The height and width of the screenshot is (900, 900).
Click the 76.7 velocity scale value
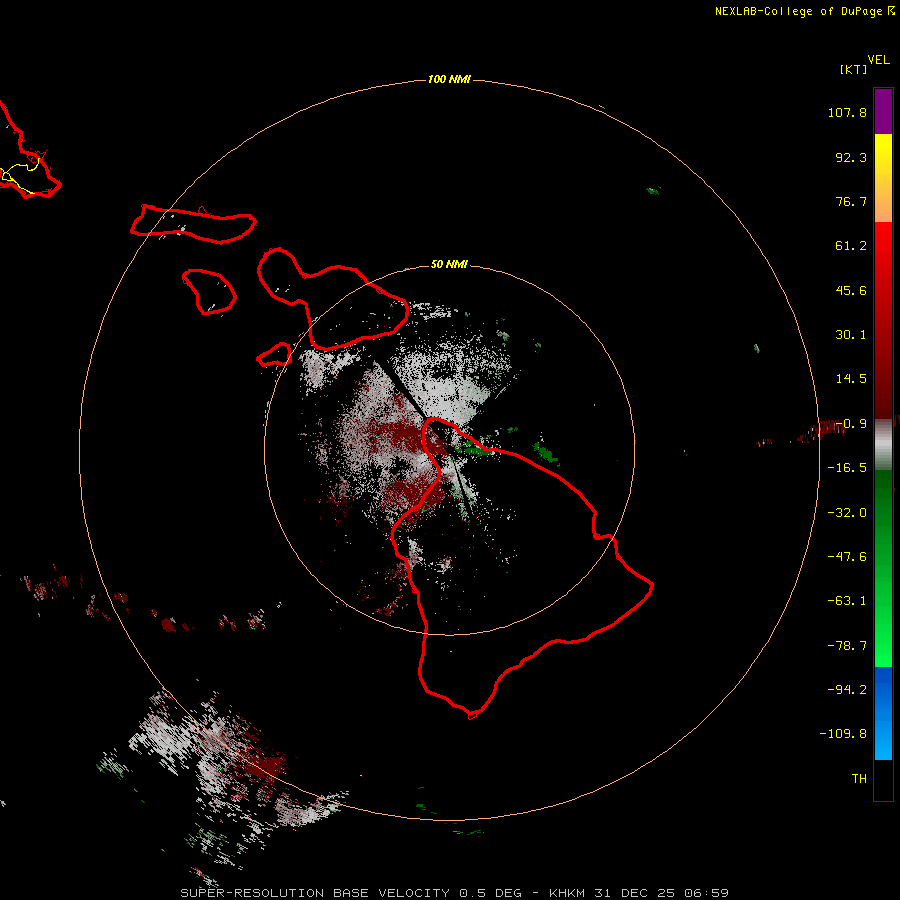click(851, 201)
